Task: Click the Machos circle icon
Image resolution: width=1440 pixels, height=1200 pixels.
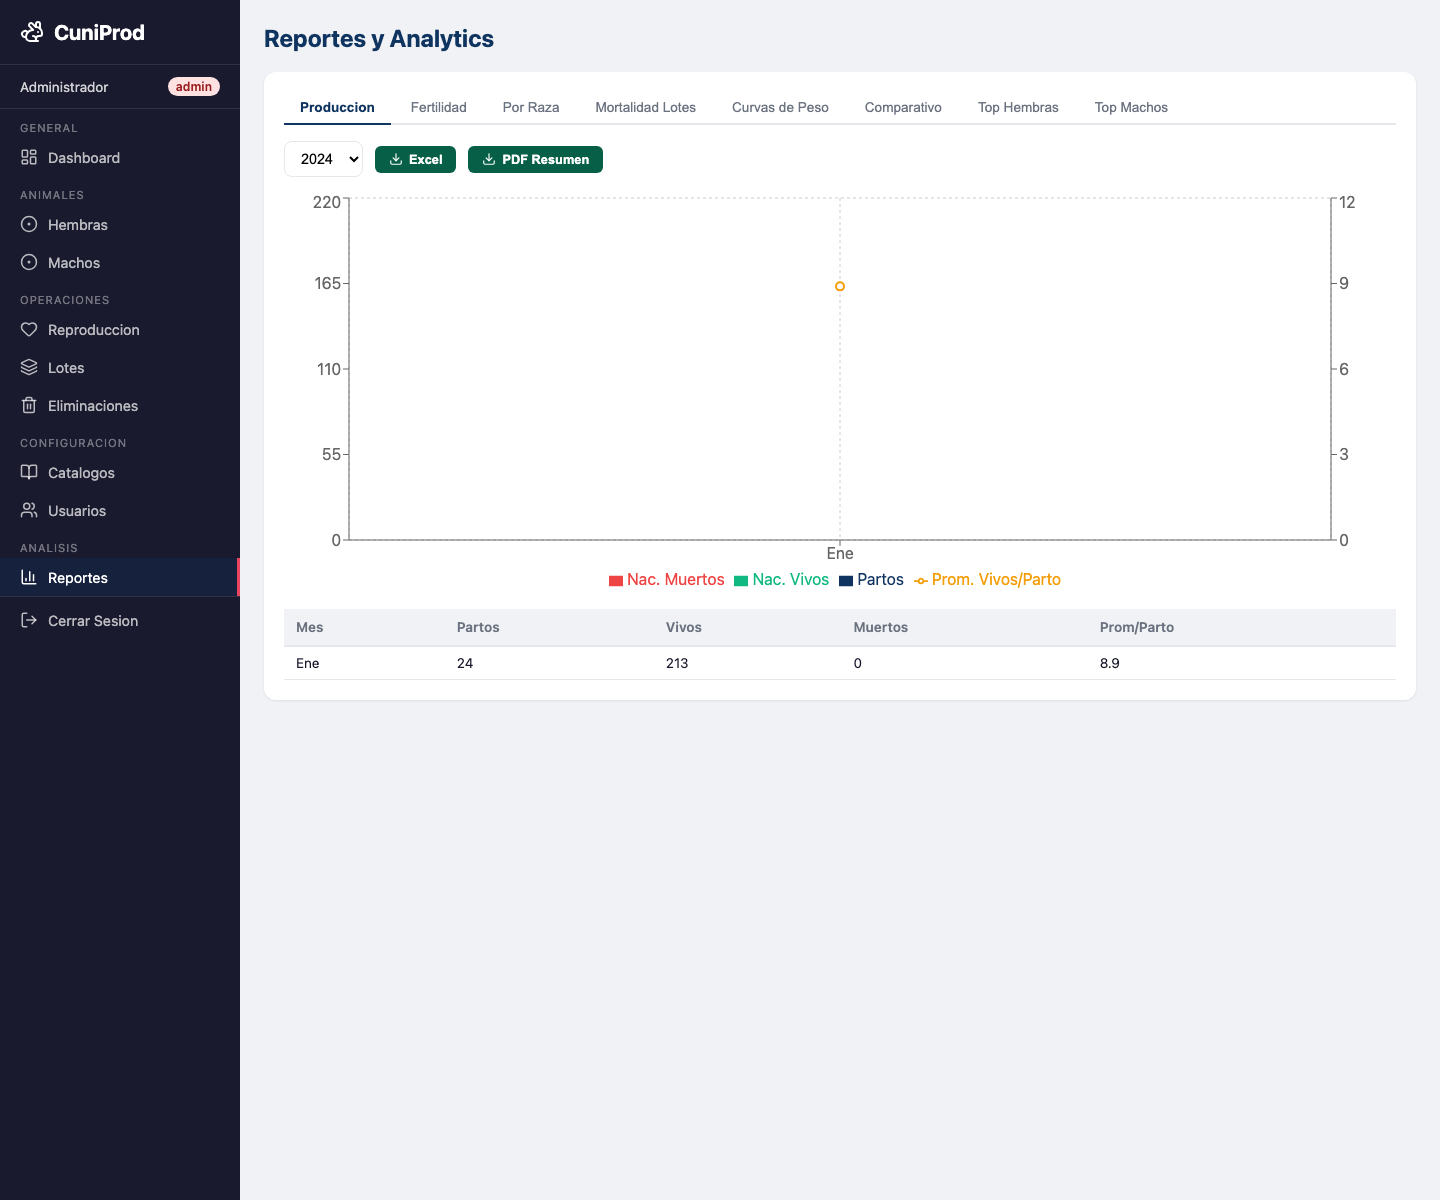Action: pyautogui.click(x=29, y=262)
